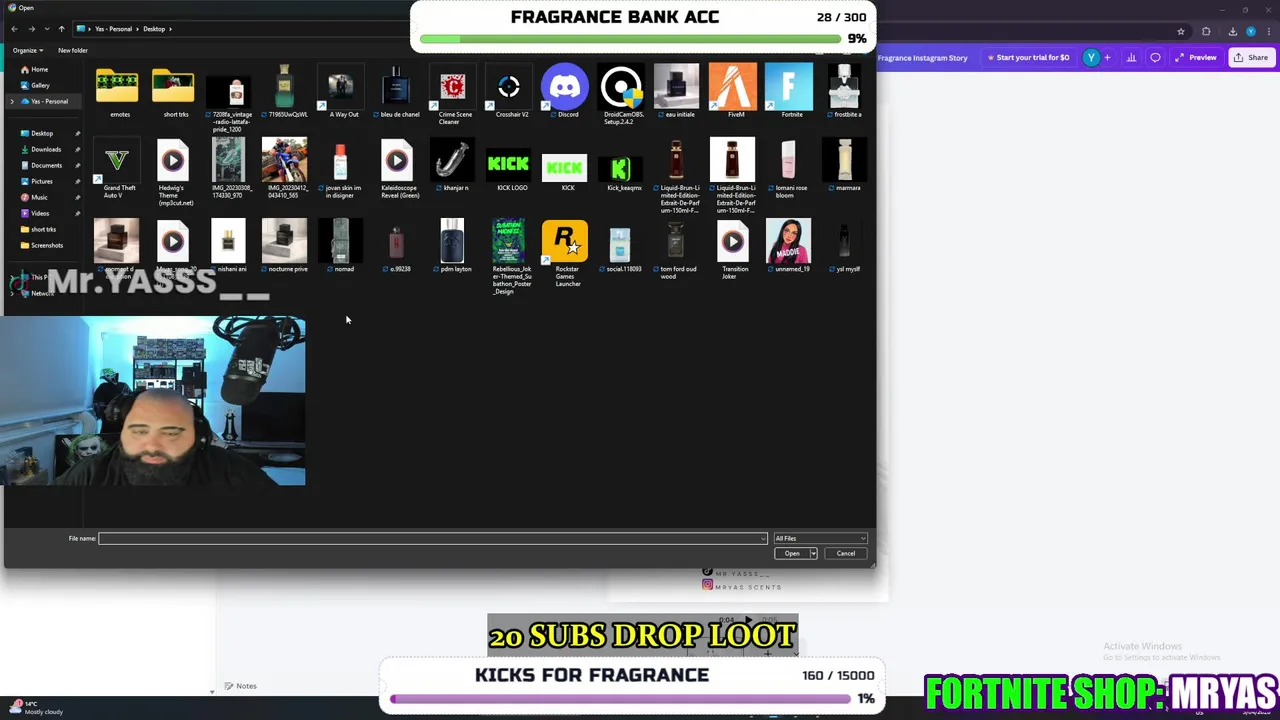Image resolution: width=1280 pixels, height=720 pixels.
Task: Select the A Way Out shortcut
Action: coord(342,92)
